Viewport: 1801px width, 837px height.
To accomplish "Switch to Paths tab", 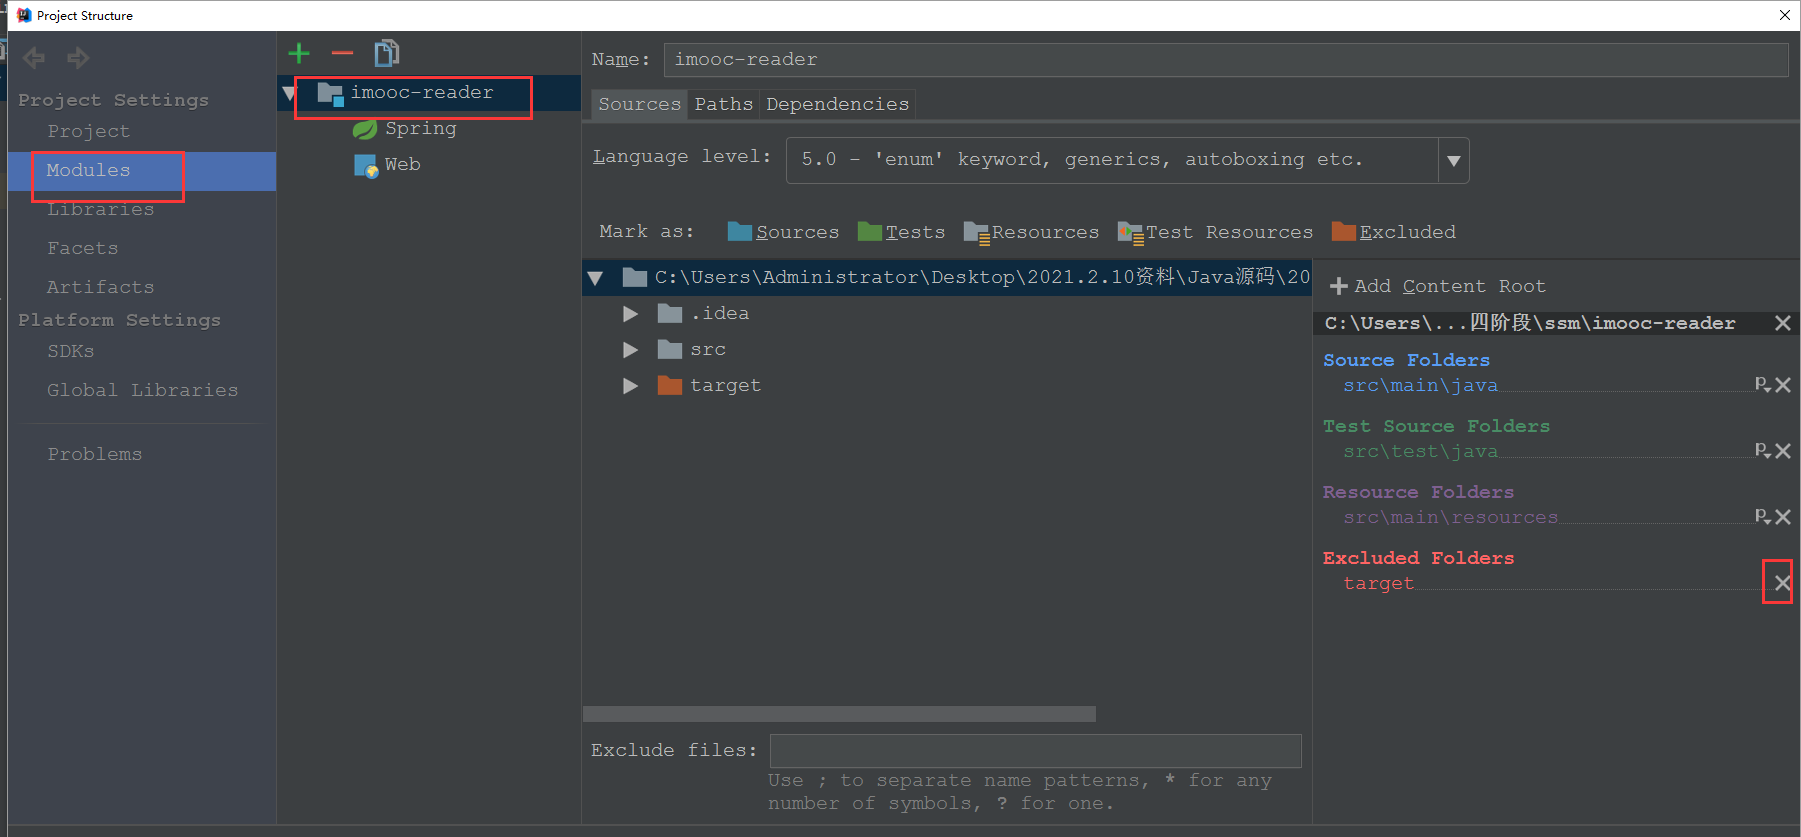I will [x=723, y=104].
